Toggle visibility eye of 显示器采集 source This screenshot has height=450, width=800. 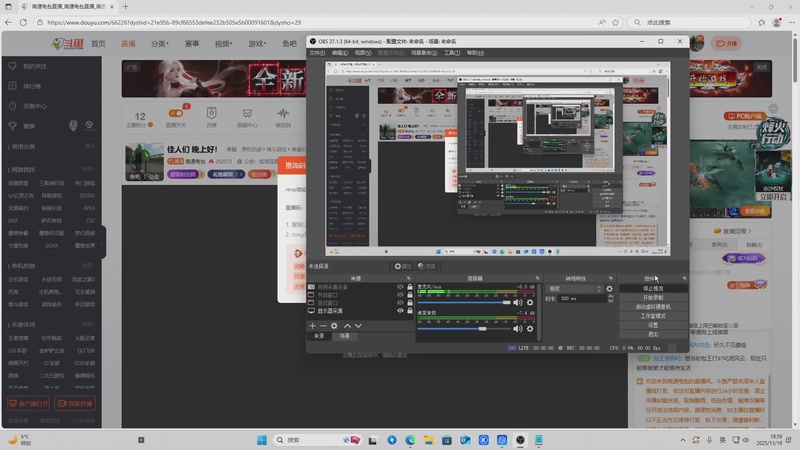coord(401,311)
